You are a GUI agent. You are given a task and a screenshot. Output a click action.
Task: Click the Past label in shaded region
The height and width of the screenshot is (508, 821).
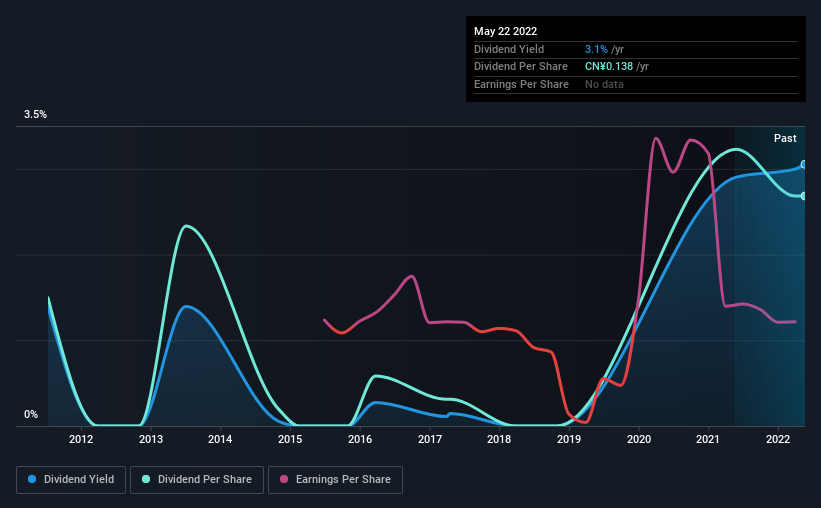click(785, 138)
